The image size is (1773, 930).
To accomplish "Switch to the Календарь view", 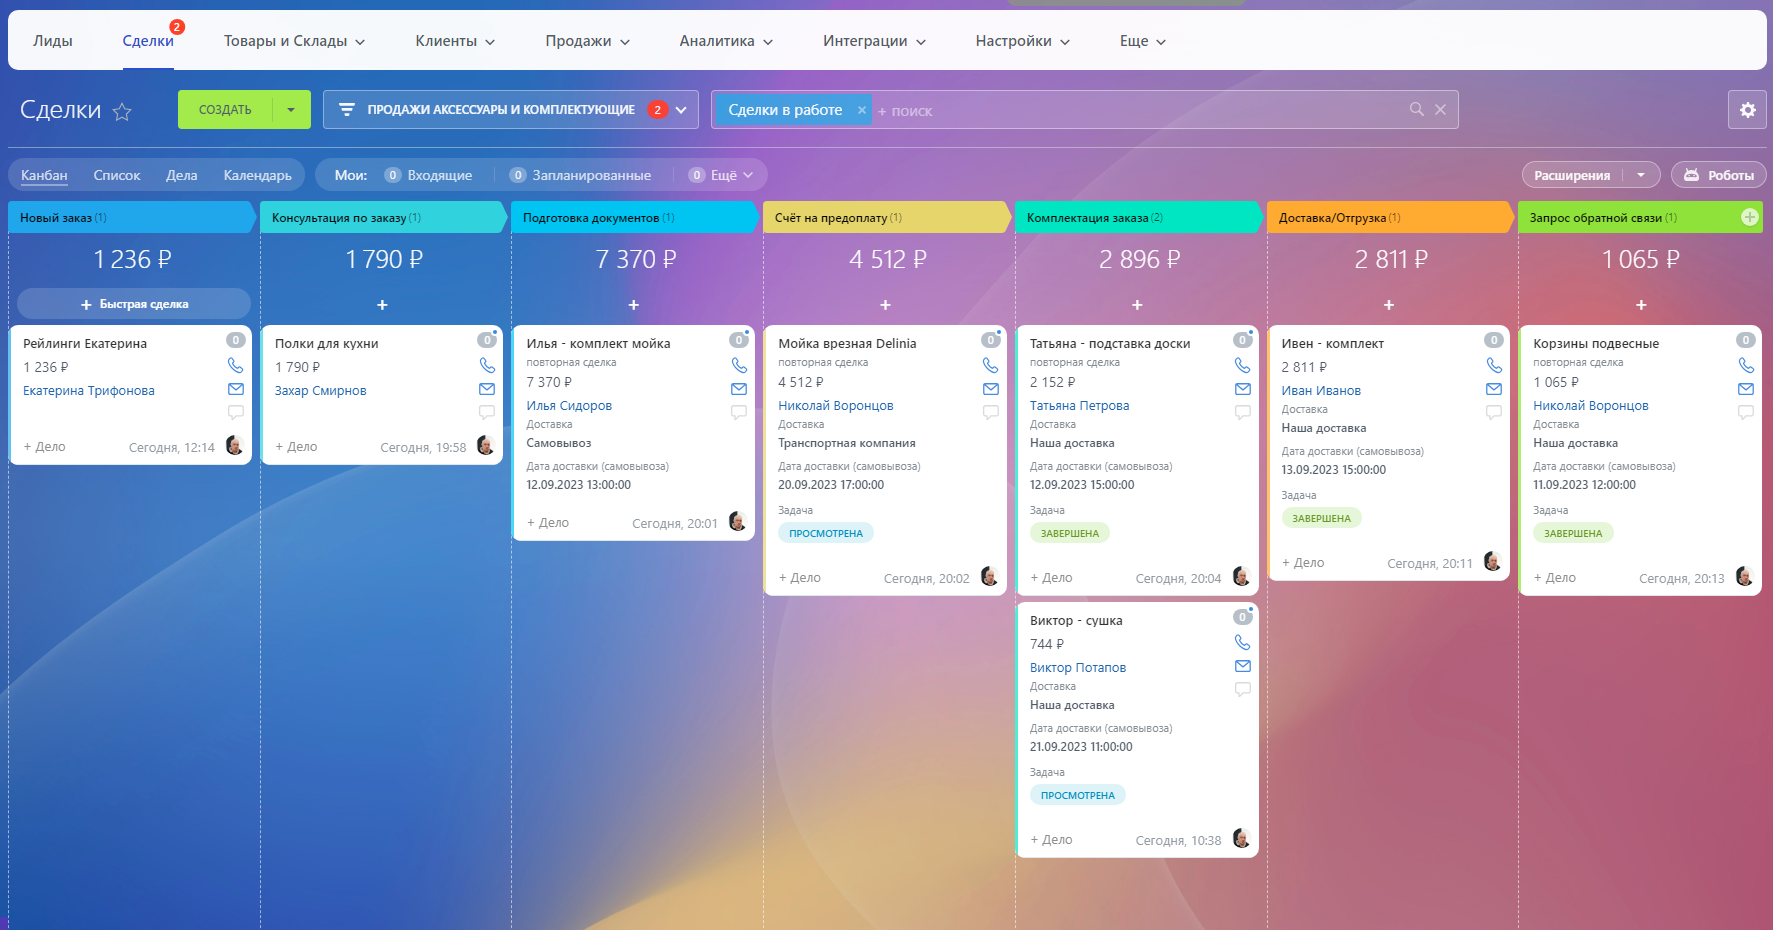I will [258, 175].
